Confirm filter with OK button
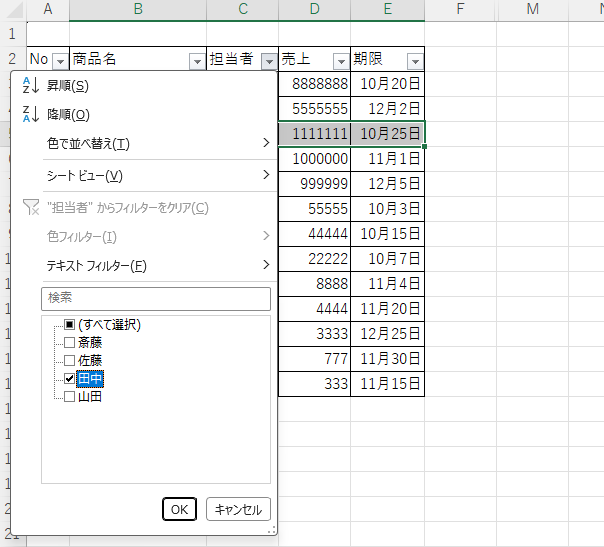604x547 pixels. click(180, 509)
